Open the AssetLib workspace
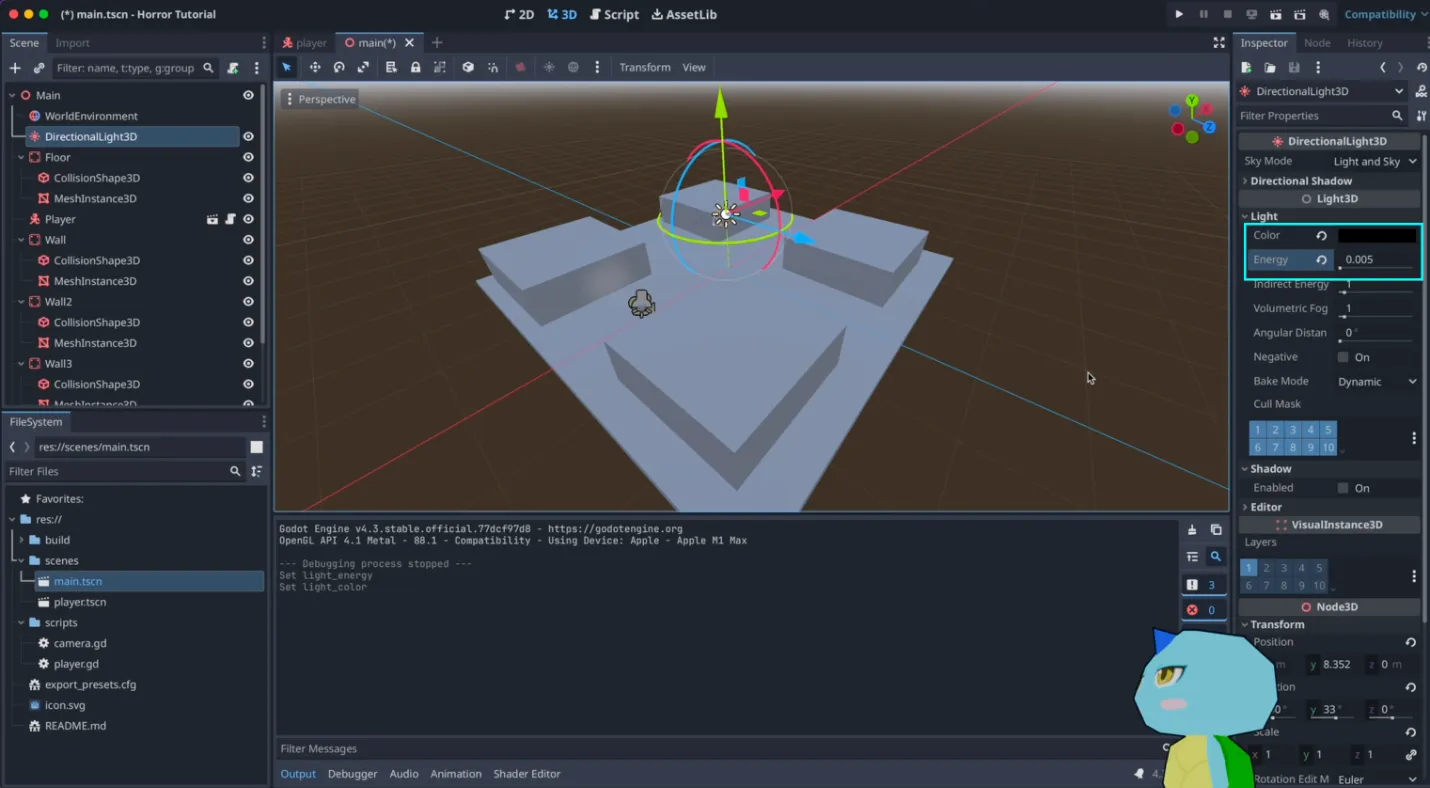Image resolution: width=1430 pixels, height=788 pixels. pos(684,14)
